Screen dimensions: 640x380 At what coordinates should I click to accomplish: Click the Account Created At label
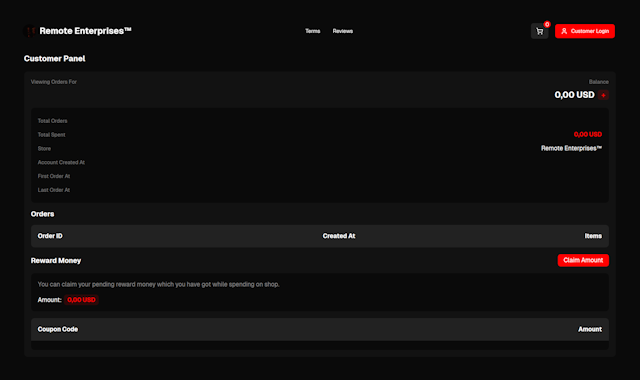click(61, 162)
